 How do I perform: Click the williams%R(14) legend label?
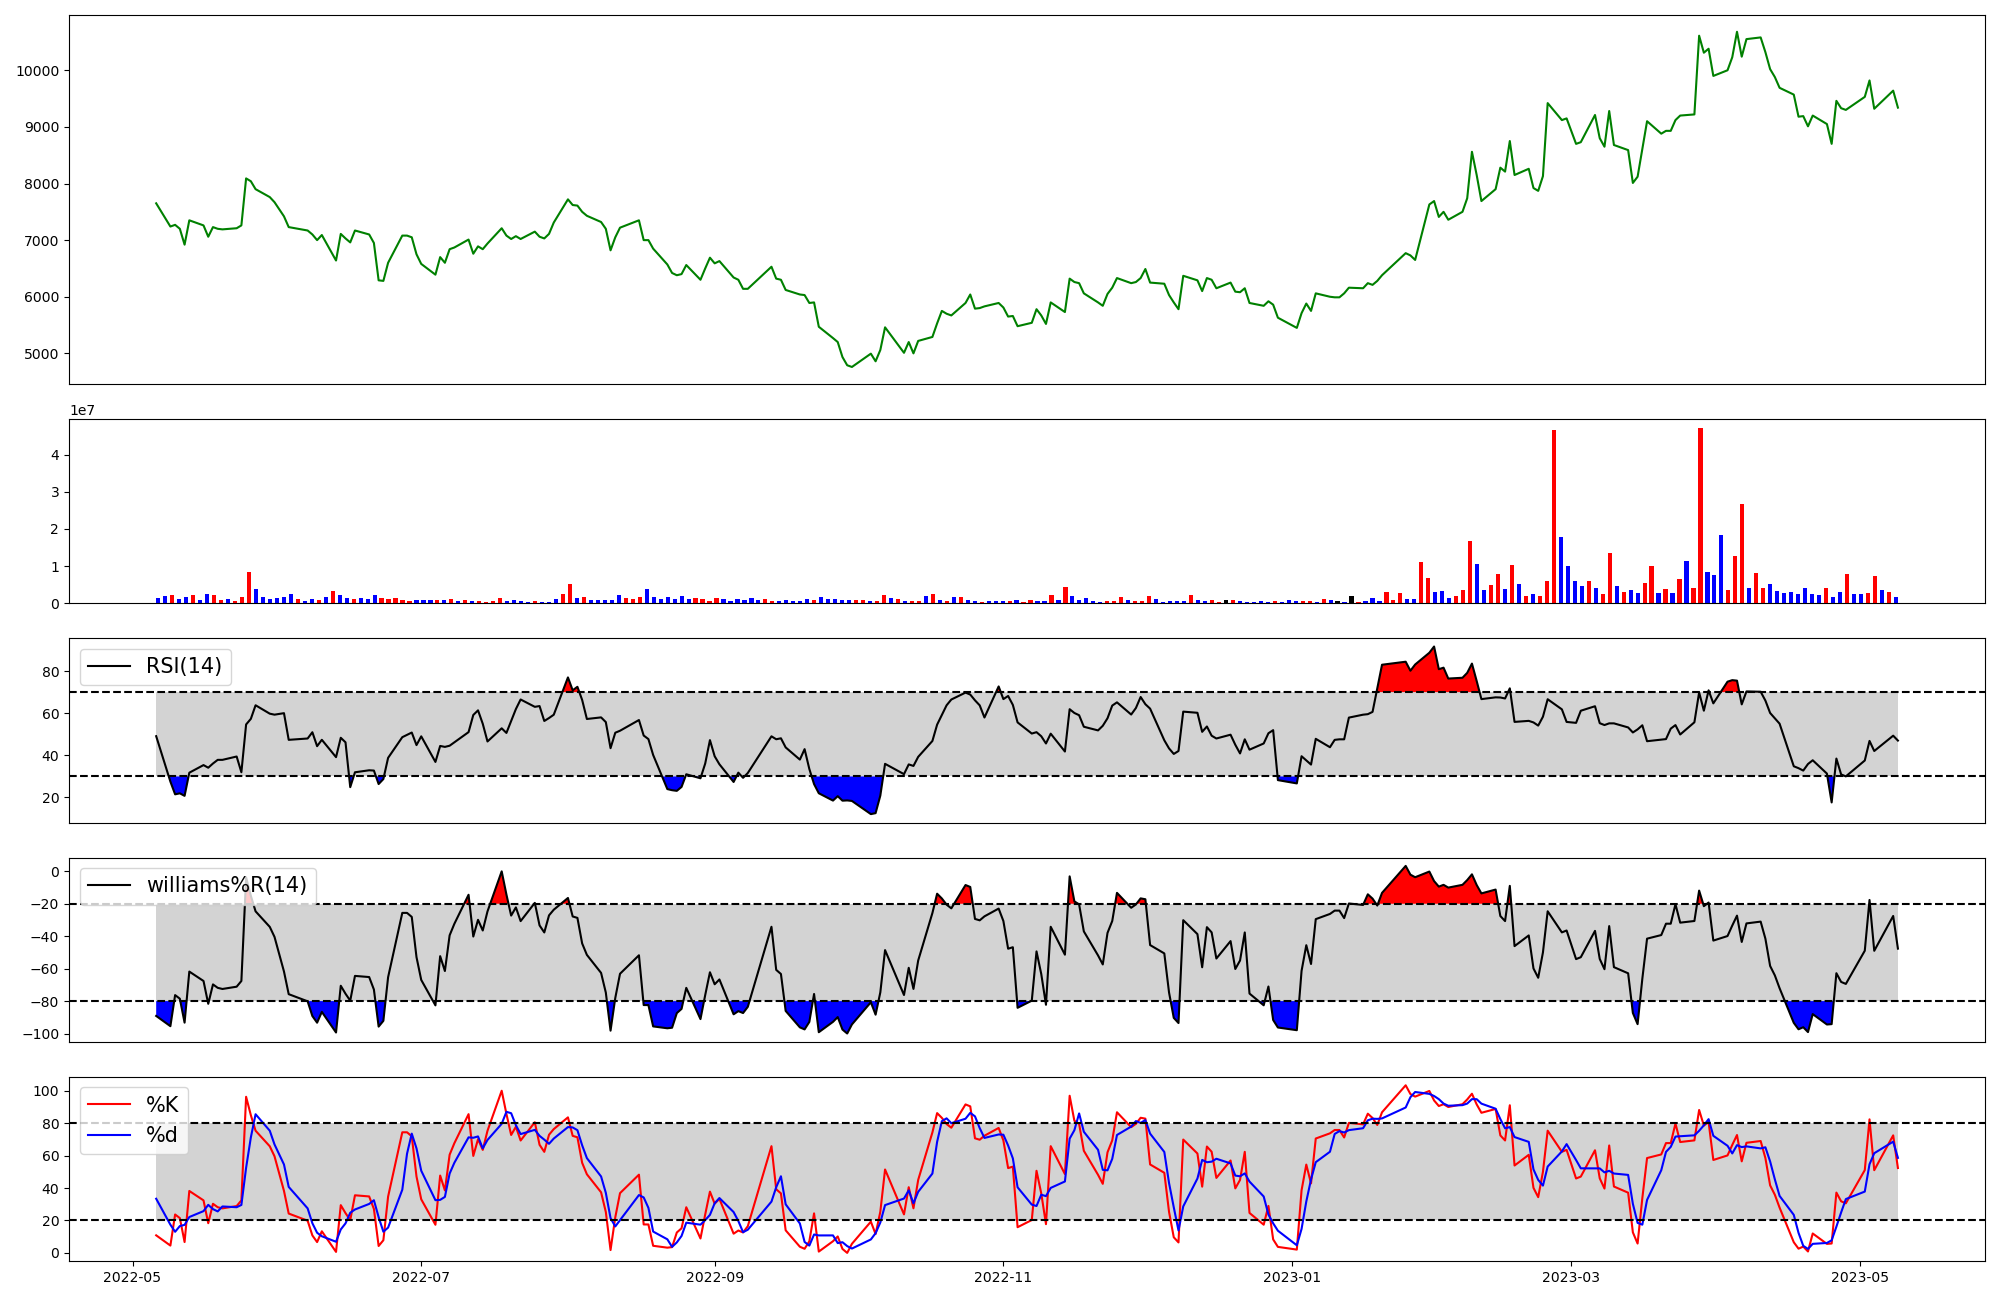(x=227, y=885)
